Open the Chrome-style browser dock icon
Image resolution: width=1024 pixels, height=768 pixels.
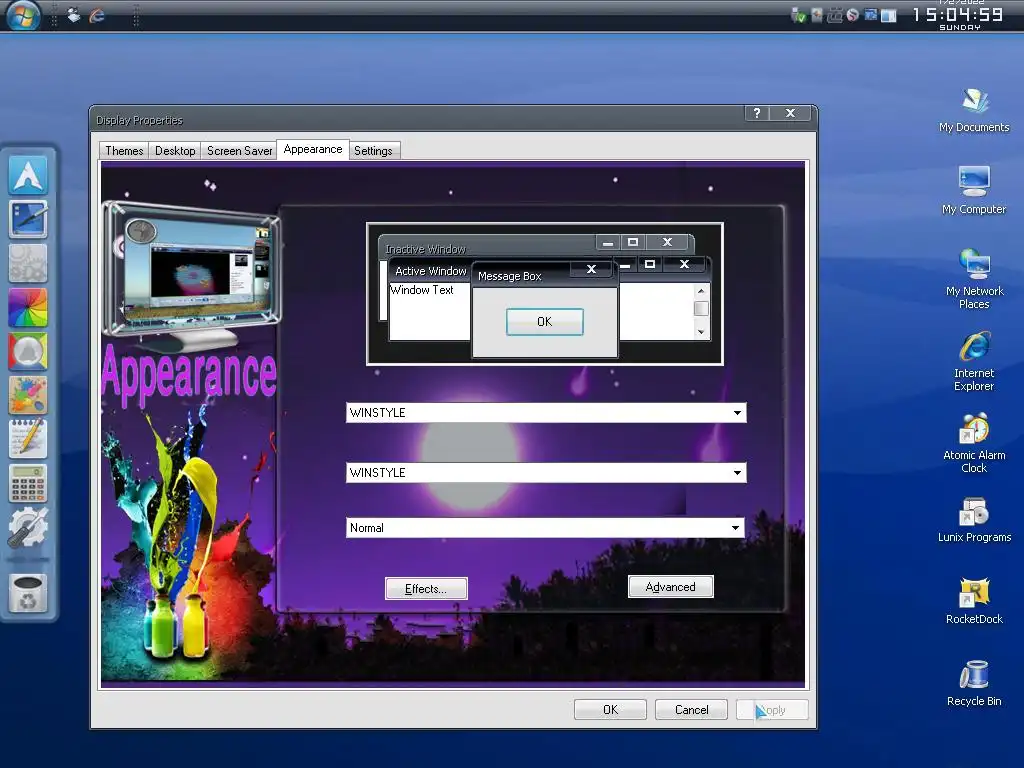27,351
